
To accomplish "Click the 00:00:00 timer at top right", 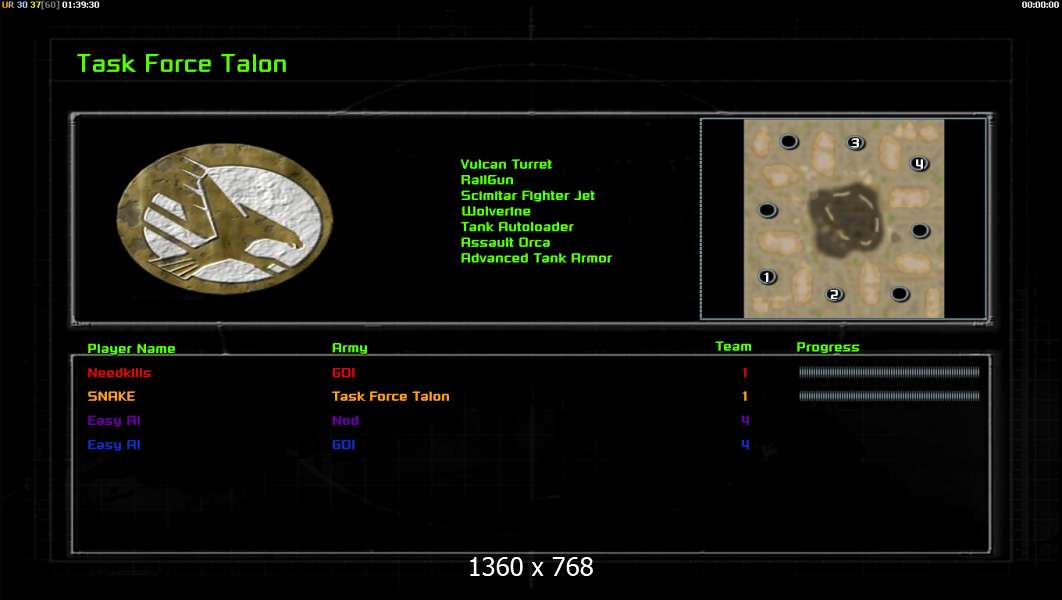I will click(1040, 5).
